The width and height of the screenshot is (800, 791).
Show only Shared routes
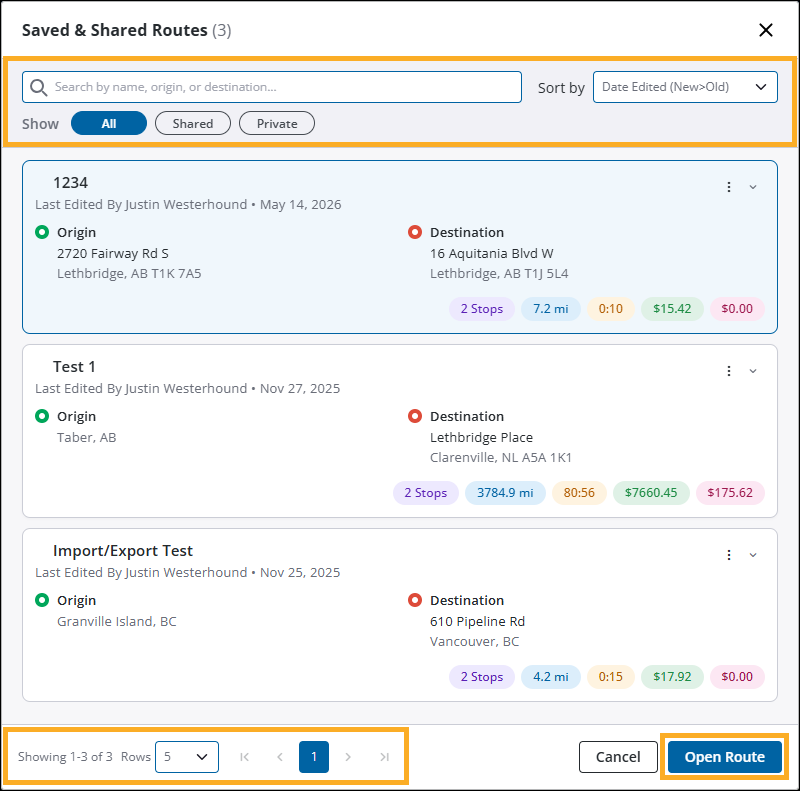[193, 123]
